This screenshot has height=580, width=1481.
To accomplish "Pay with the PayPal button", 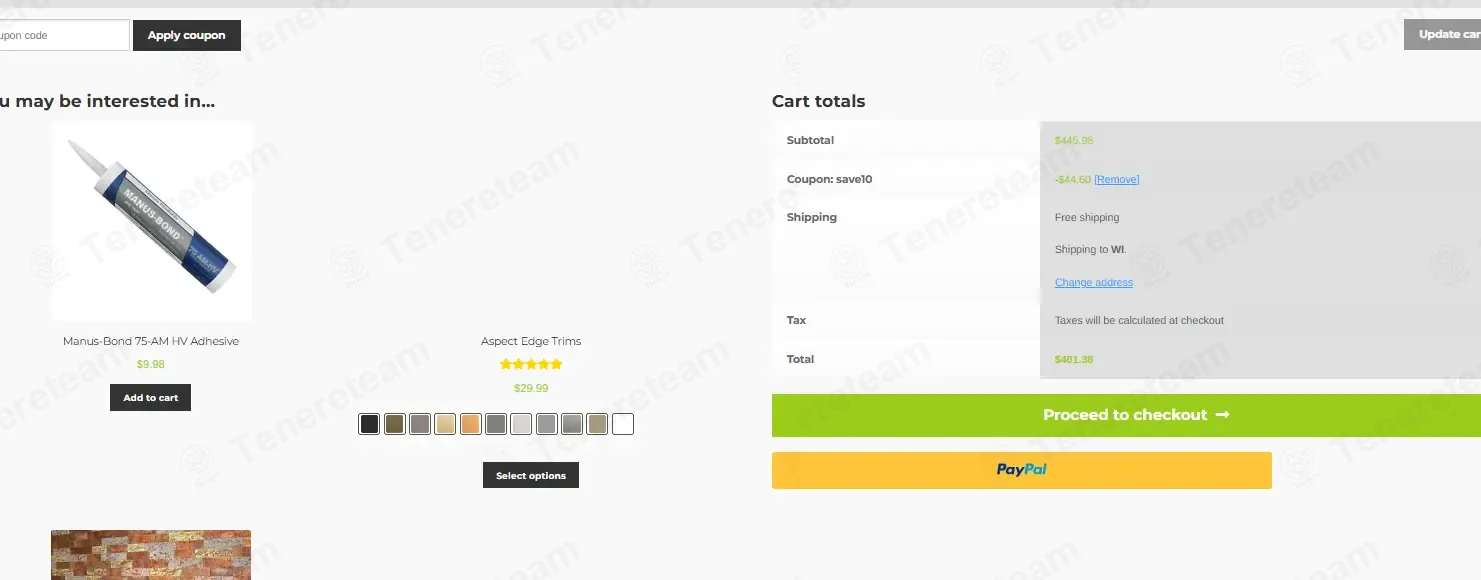I will point(1021,470).
